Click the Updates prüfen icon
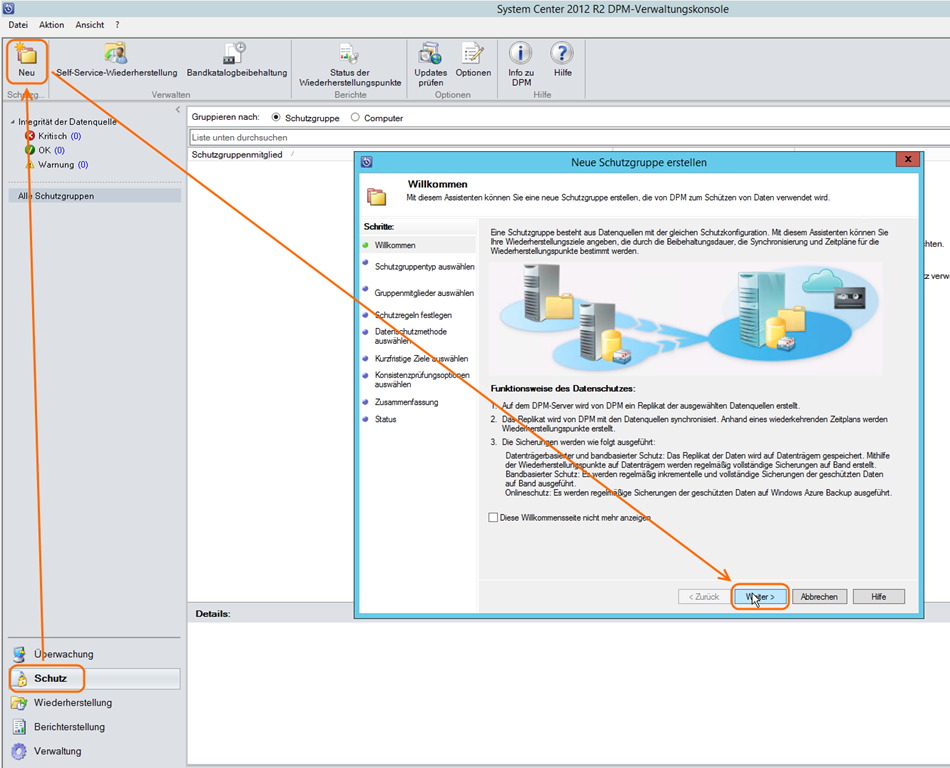Image resolution: width=950 pixels, height=768 pixels. tap(430, 59)
